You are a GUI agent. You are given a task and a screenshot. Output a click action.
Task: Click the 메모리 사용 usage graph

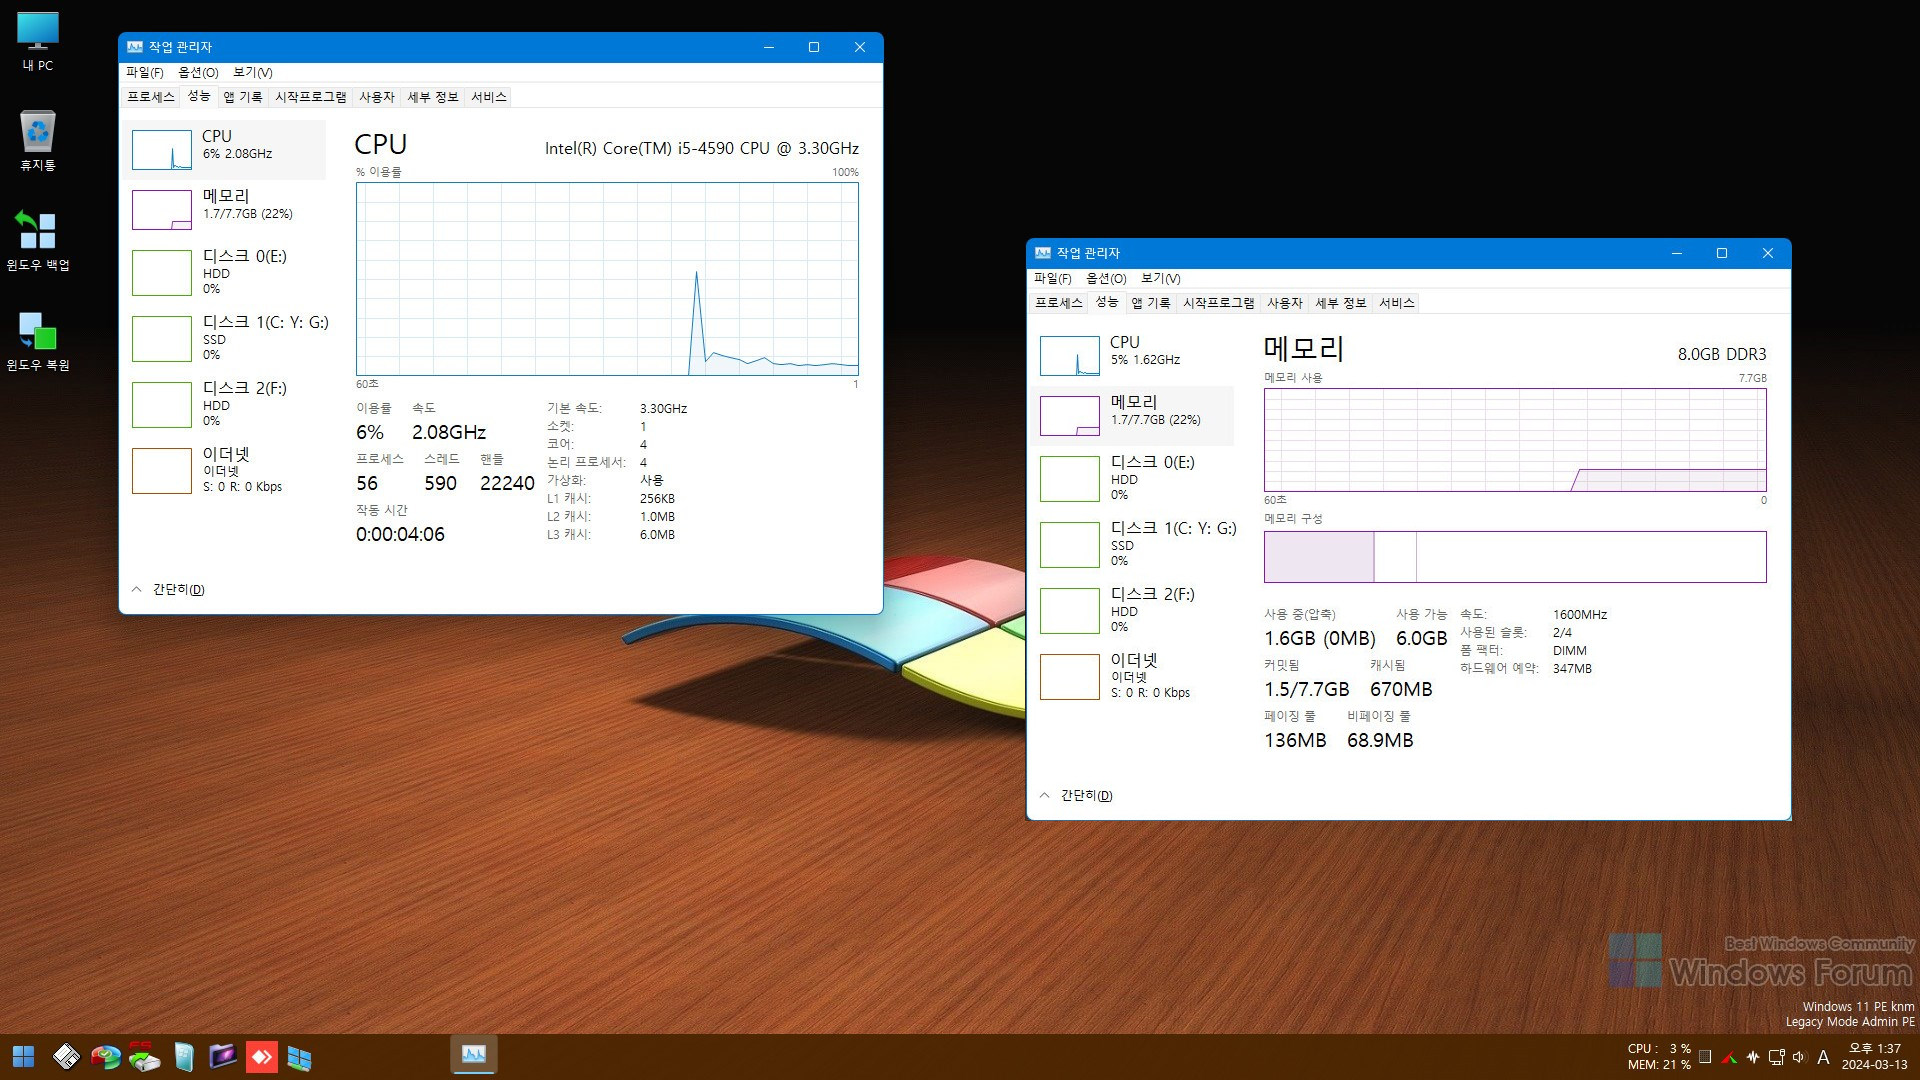(1515, 440)
